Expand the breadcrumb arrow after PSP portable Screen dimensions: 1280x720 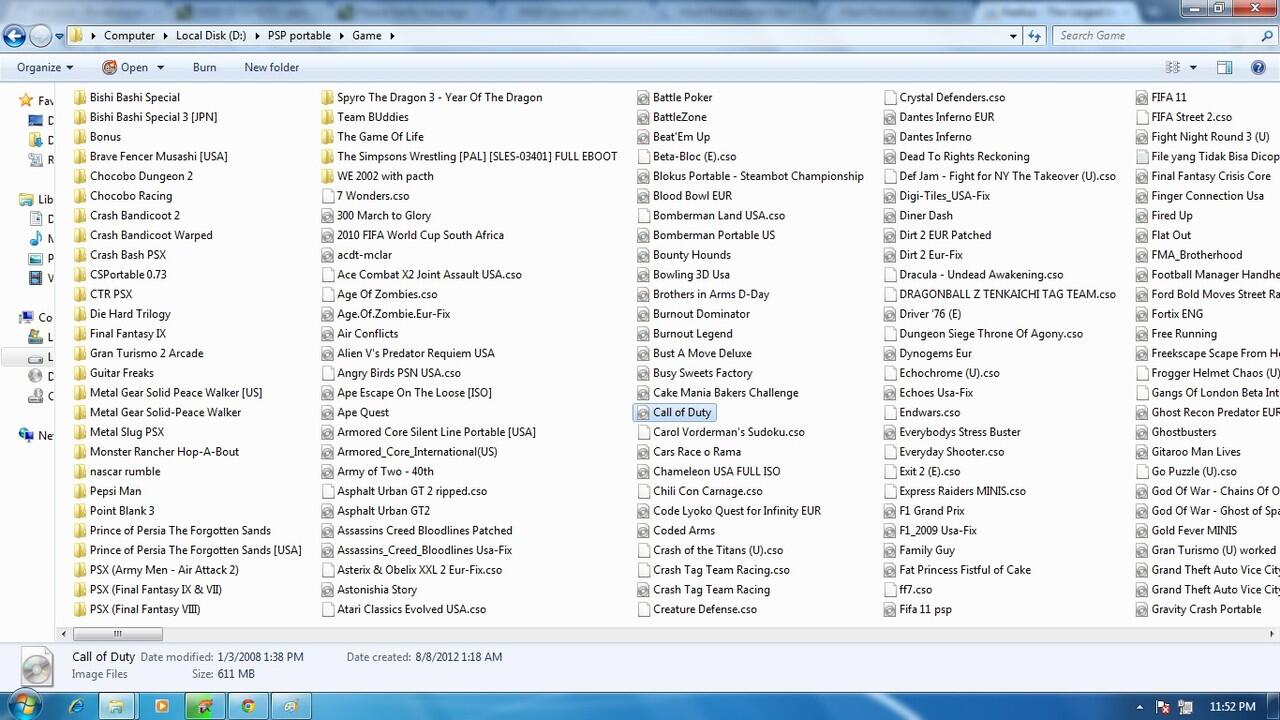tap(341, 36)
